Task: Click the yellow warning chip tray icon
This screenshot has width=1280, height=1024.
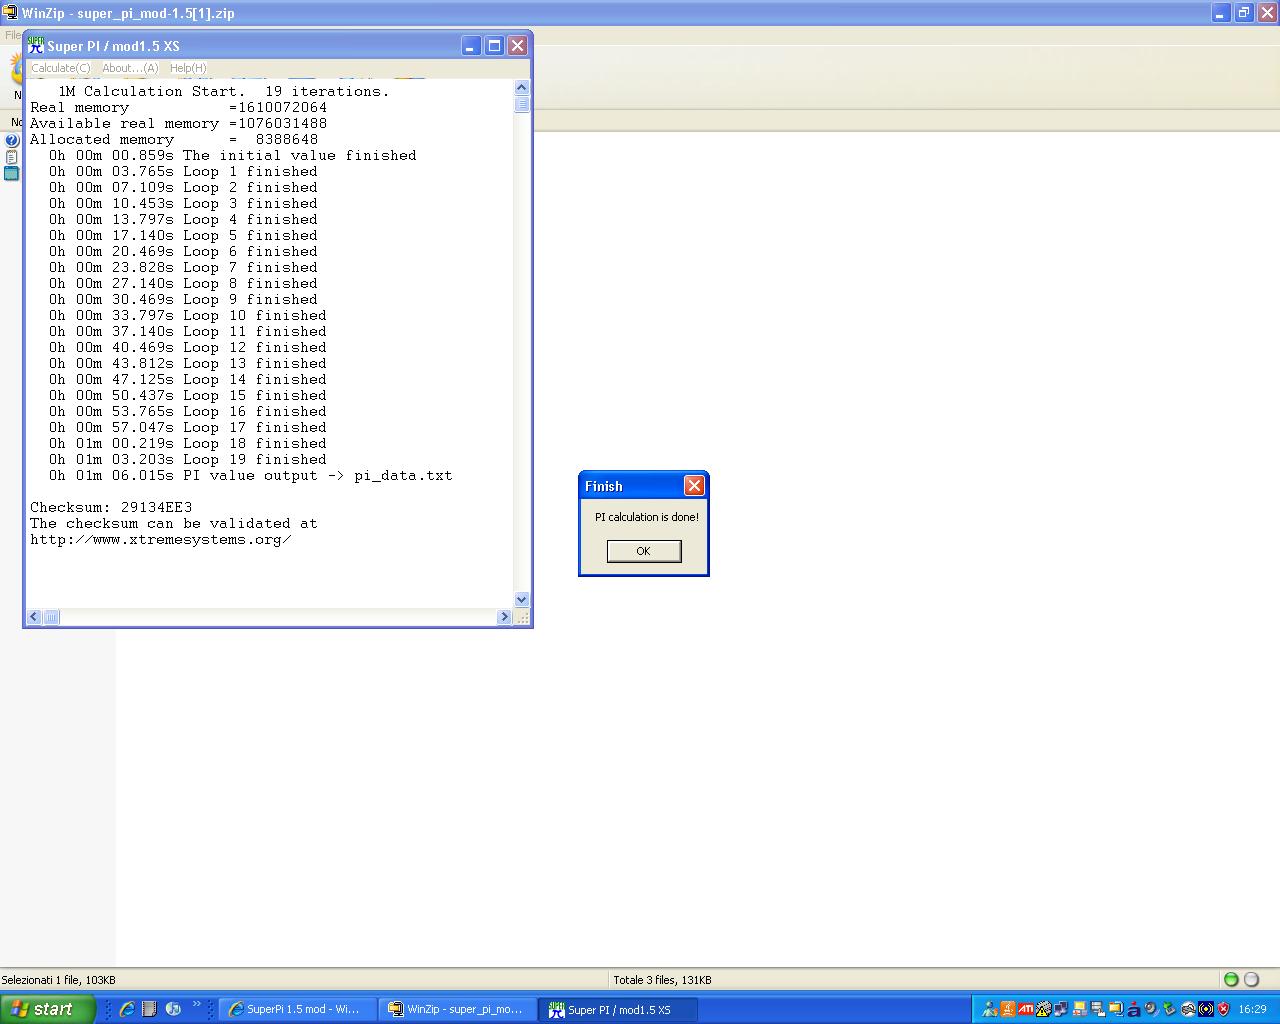Action: pos(1044,1009)
